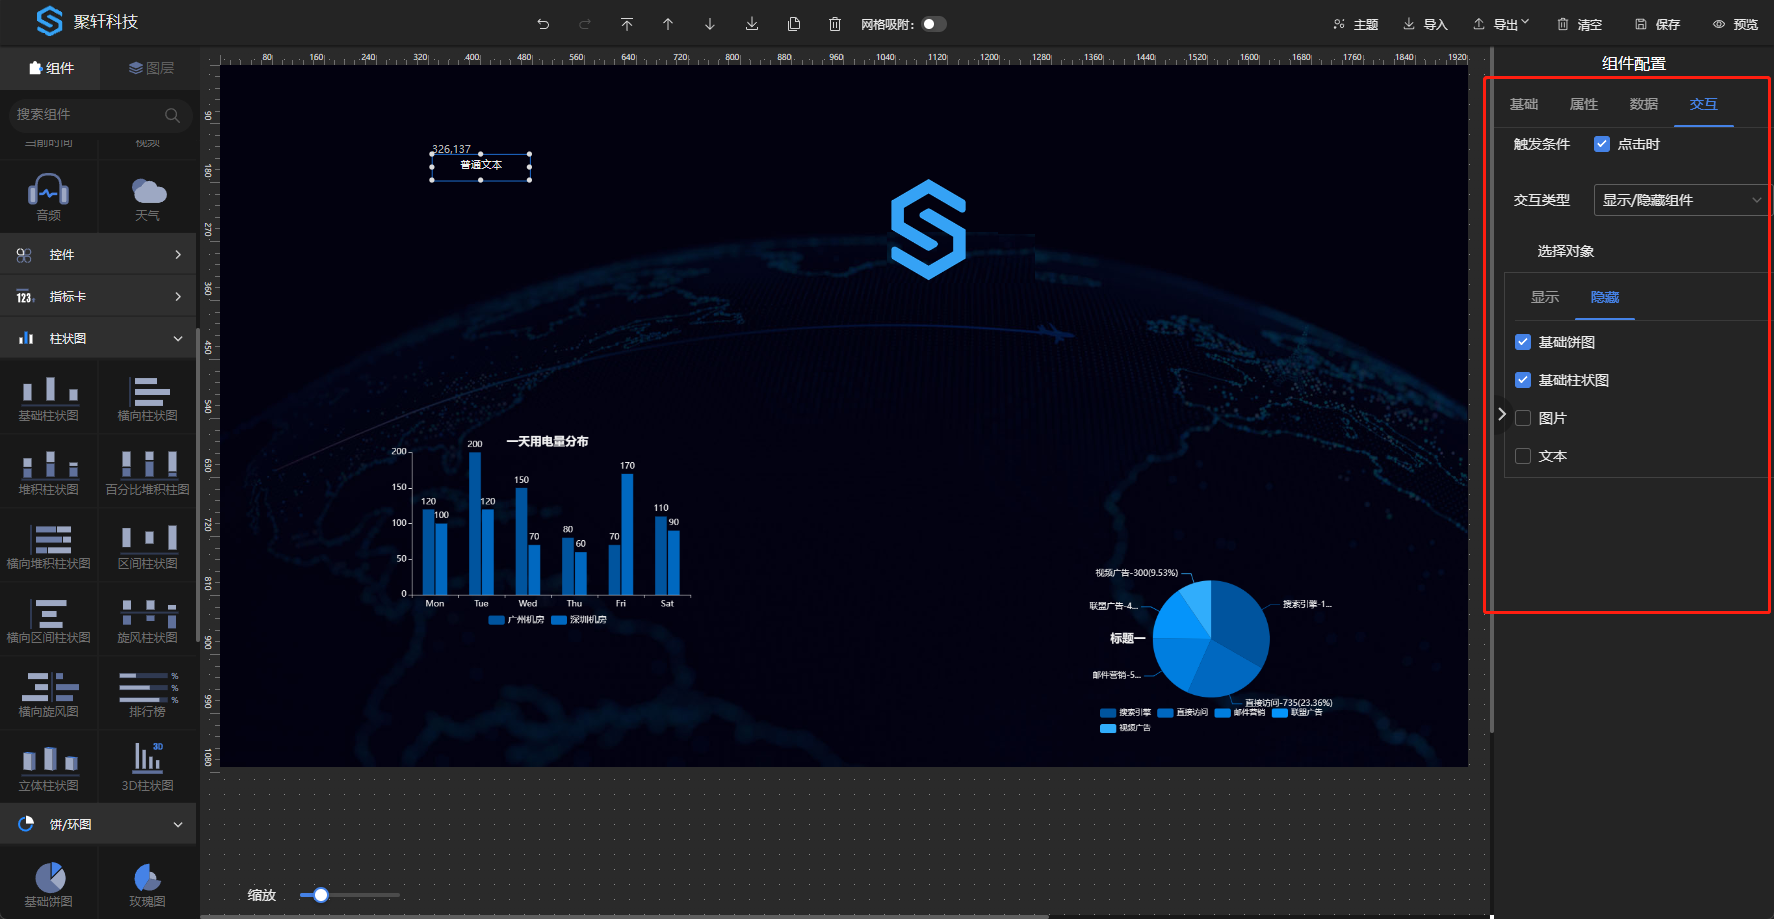Check the 图片 checkbox
Image resolution: width=1774 pixels, height=919 pixels.
(1523, 418)
